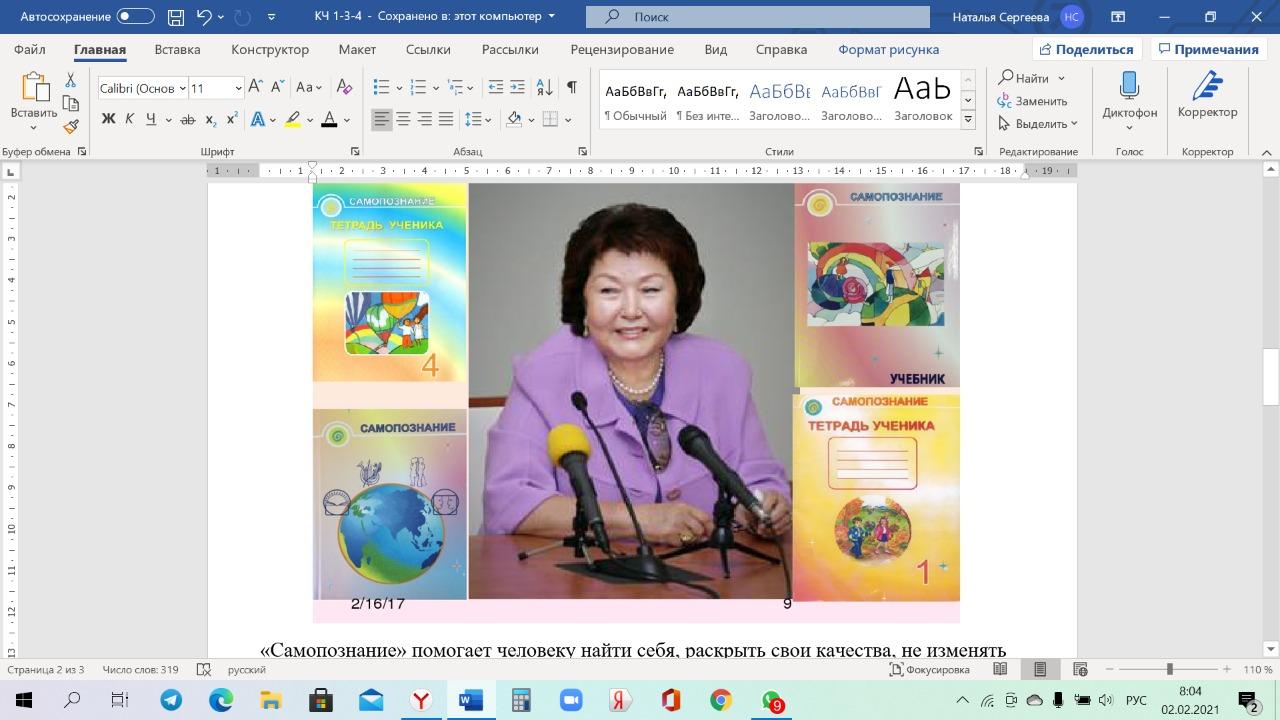Click the zoom slider in status bar
Viewport: 1280px width, 720px height.
click(1169, 669)
